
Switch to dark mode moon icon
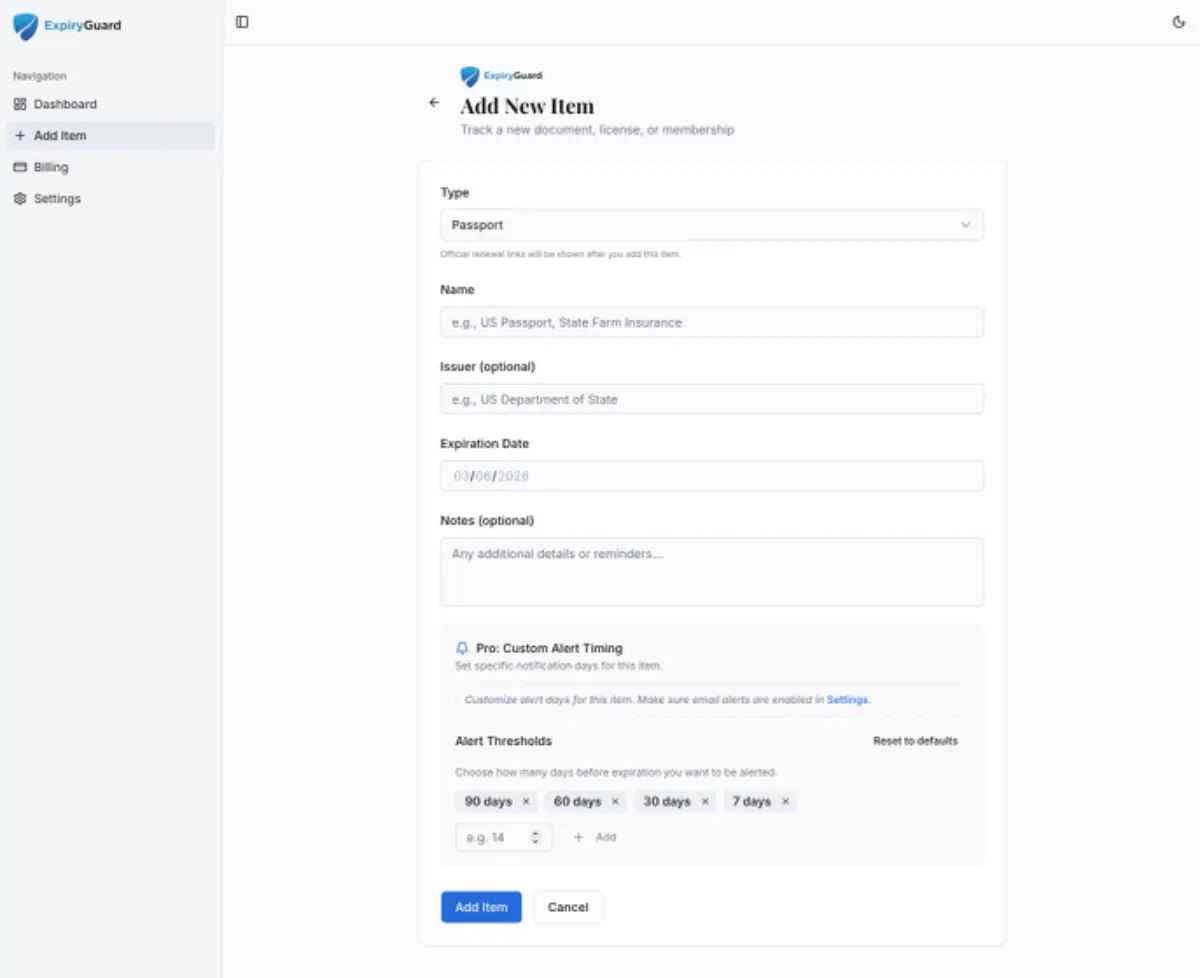pos(1179,22)
